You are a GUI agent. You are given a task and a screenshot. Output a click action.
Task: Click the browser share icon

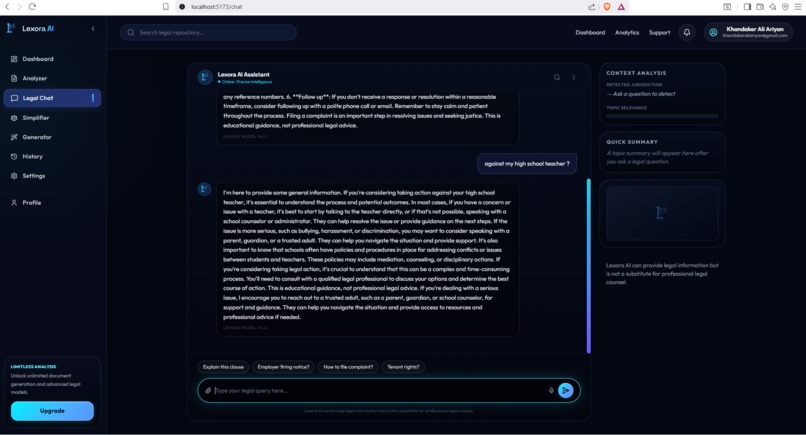click(592, 7)
